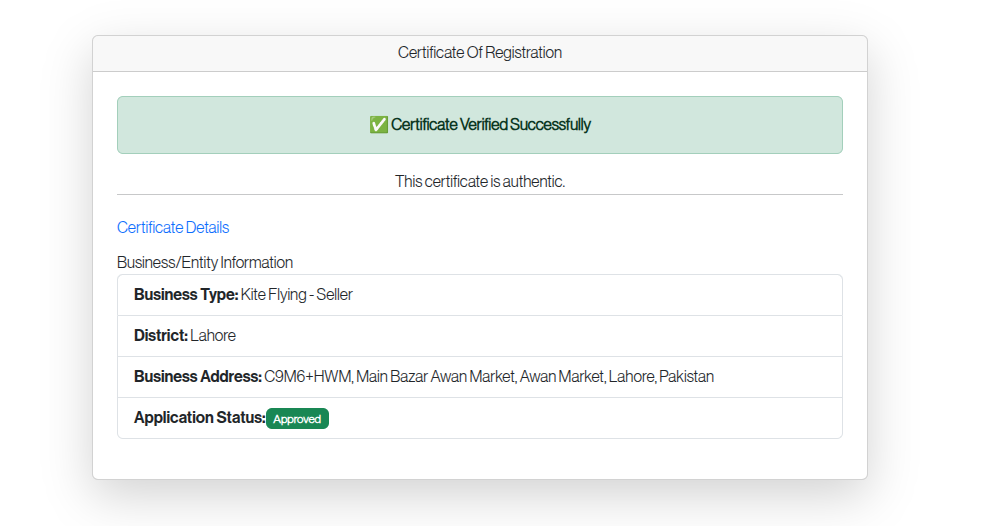Screen dimensions: 990x526
Task: Click the word 'Seller' in business type
Action: point(334,295)
